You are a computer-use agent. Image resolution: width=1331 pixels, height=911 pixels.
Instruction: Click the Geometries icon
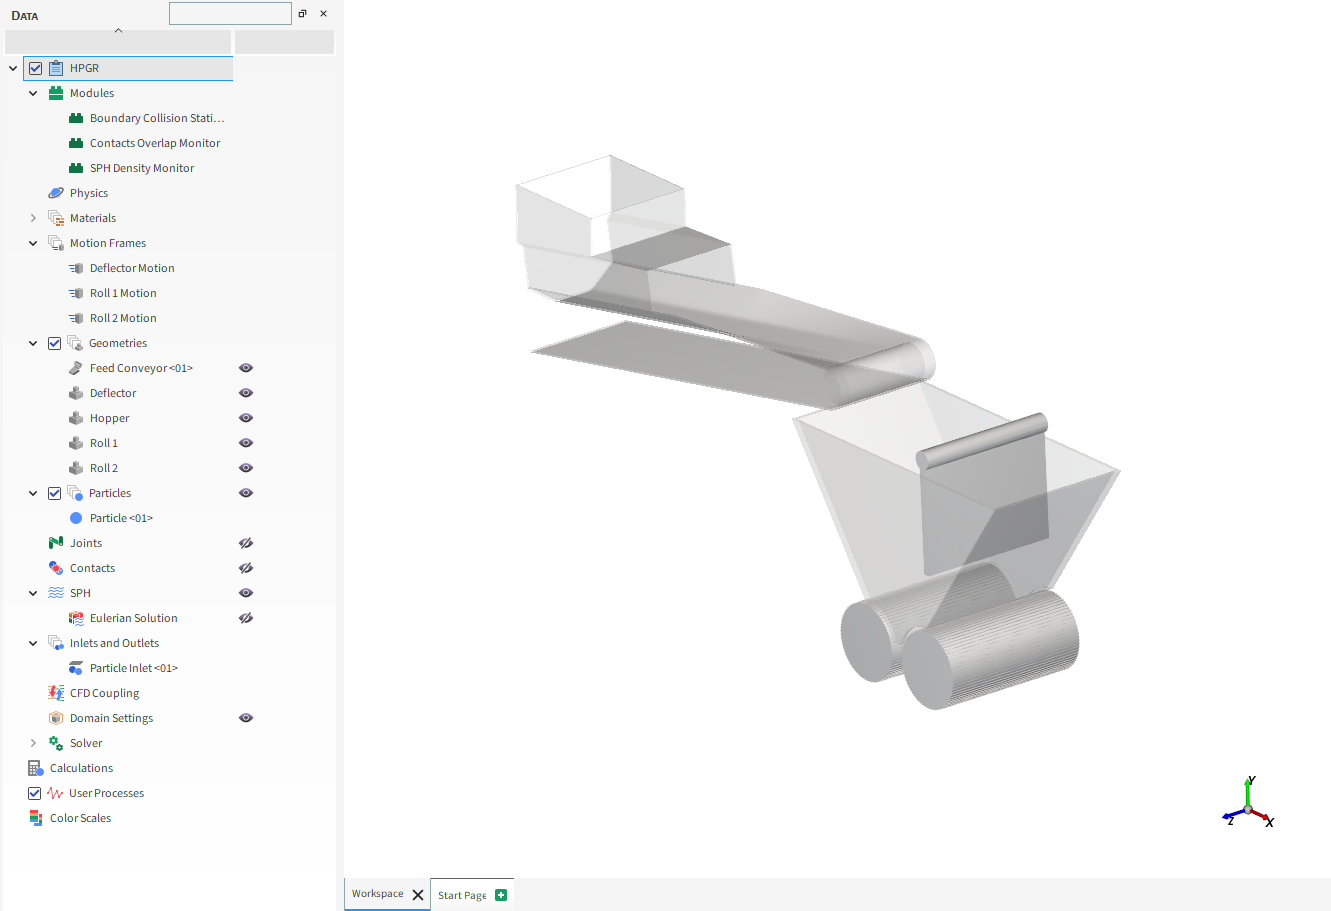point(75,343)
